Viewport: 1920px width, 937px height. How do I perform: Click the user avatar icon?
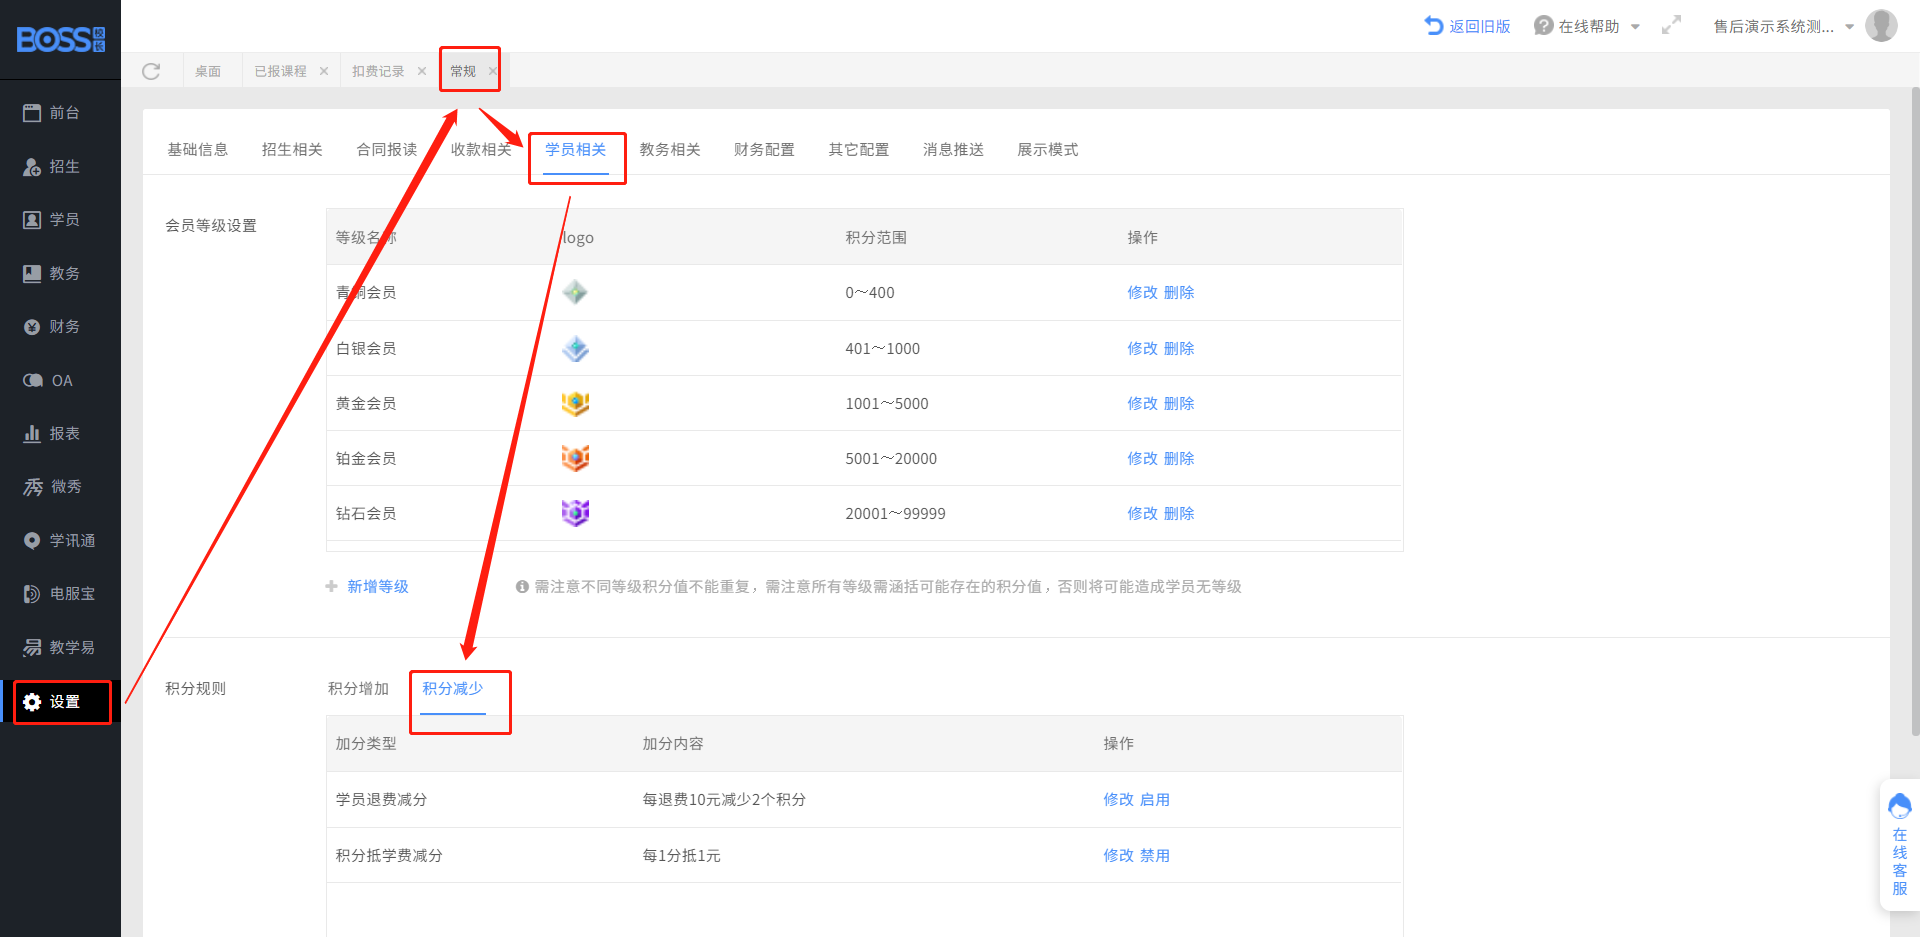(1881, 26)
